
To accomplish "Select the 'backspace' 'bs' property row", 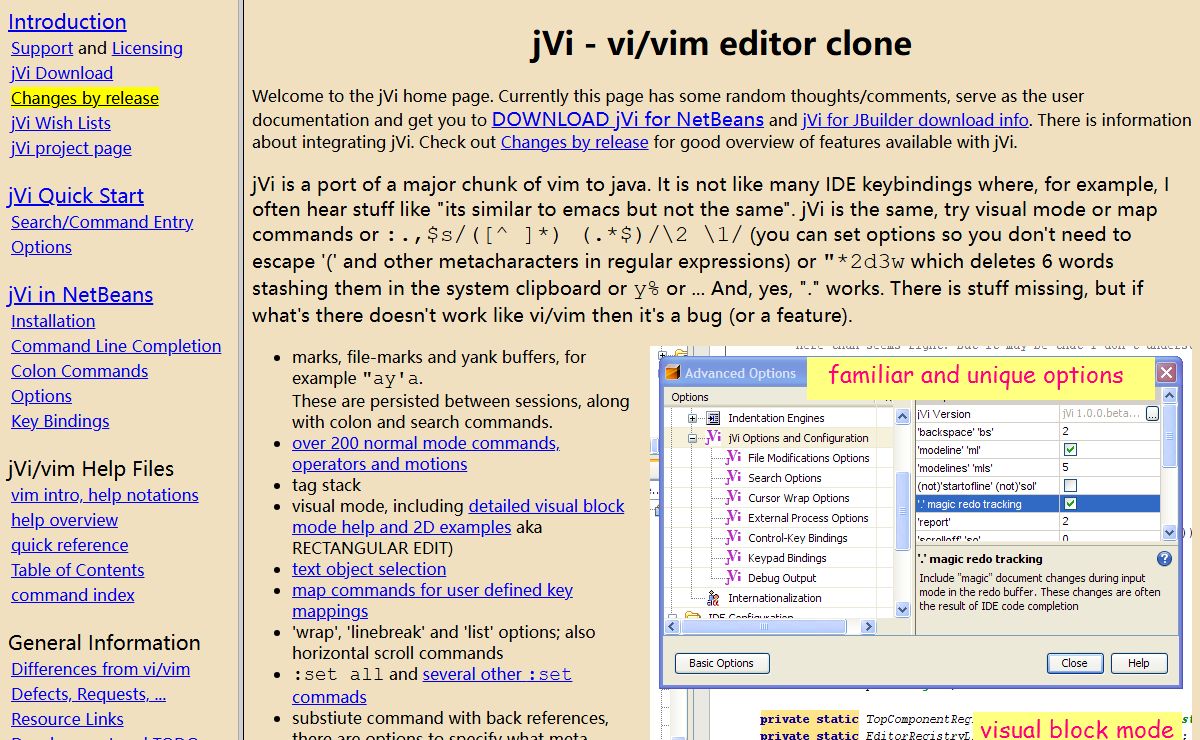I will (x=1038, y=432).
